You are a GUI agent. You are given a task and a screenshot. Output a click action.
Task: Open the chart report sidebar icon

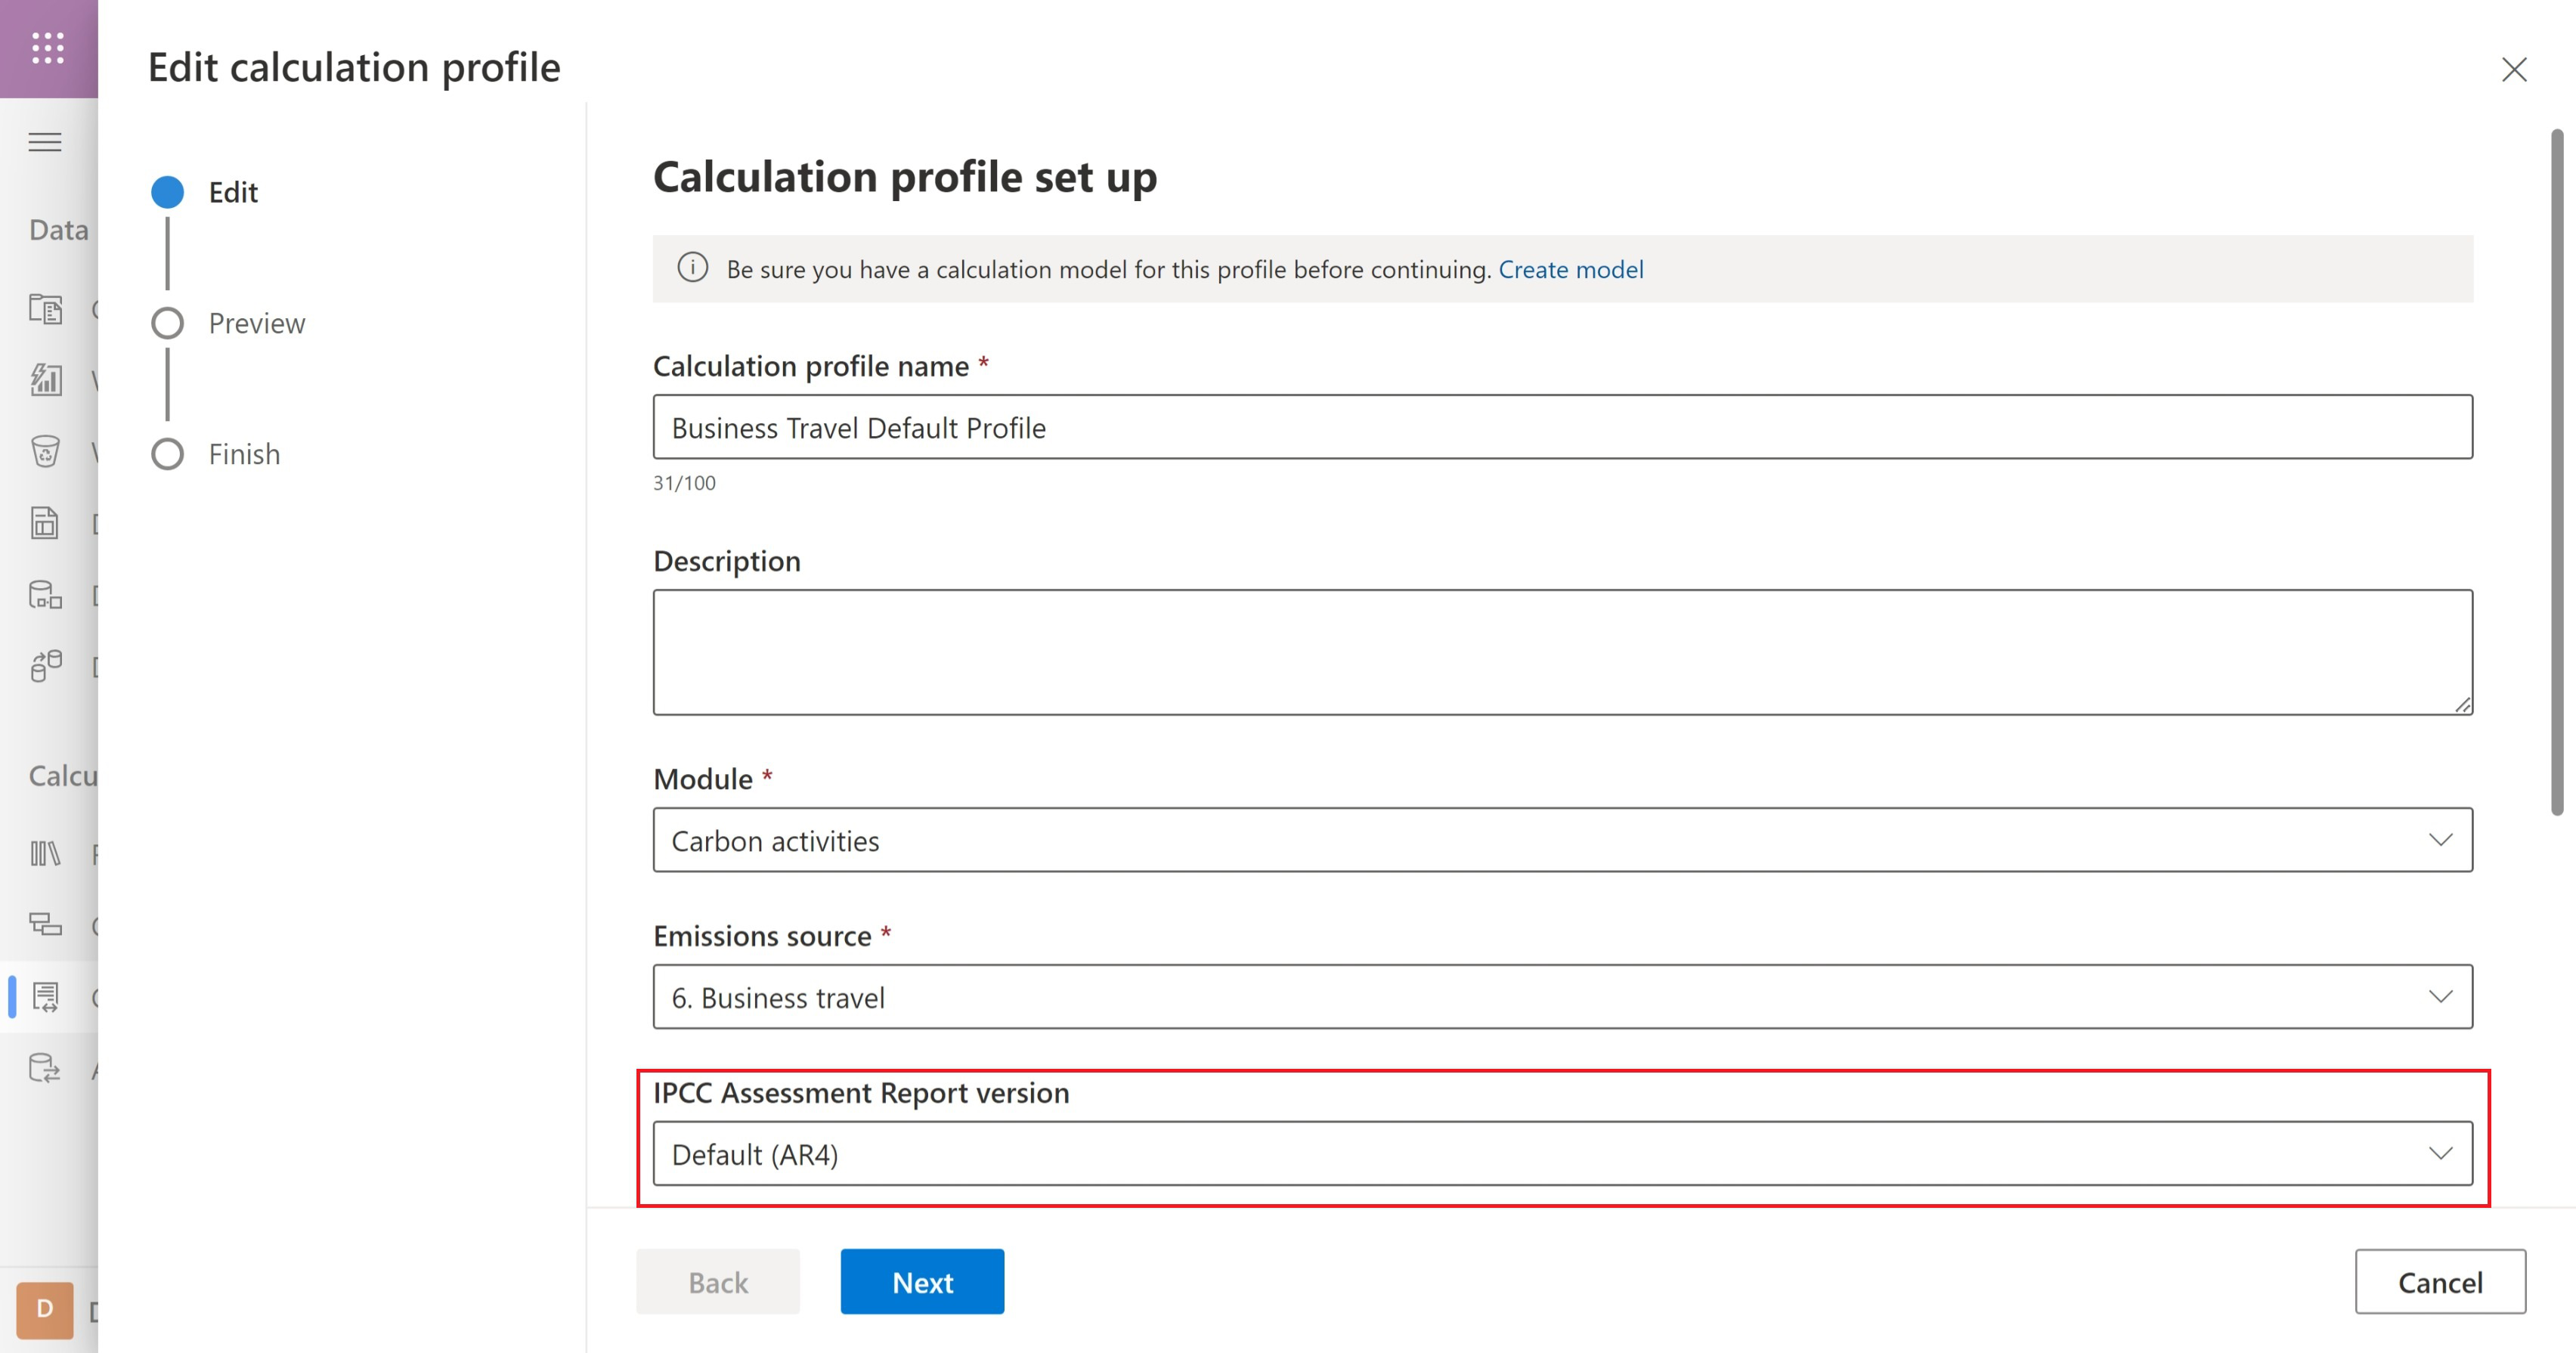click(x=45, y=379)
